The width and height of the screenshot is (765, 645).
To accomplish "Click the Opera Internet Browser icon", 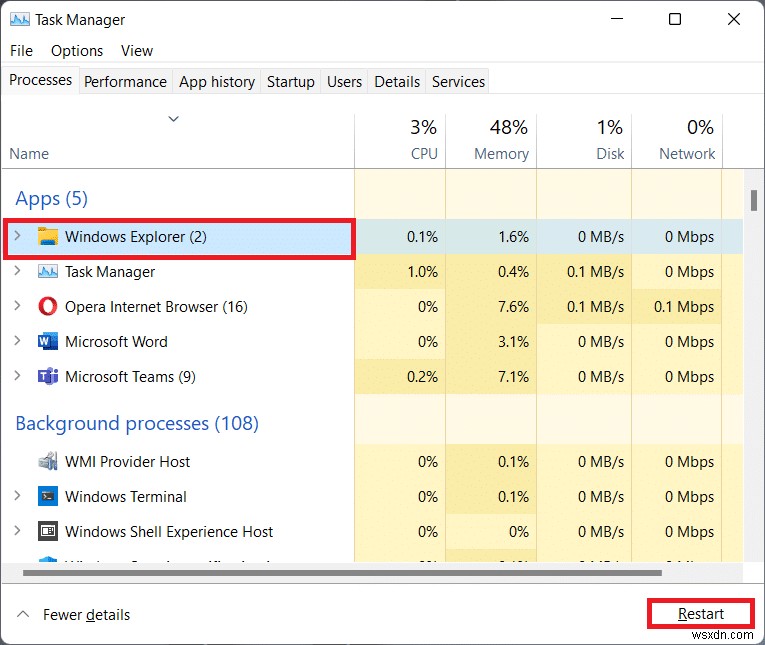I will (48, 307).
